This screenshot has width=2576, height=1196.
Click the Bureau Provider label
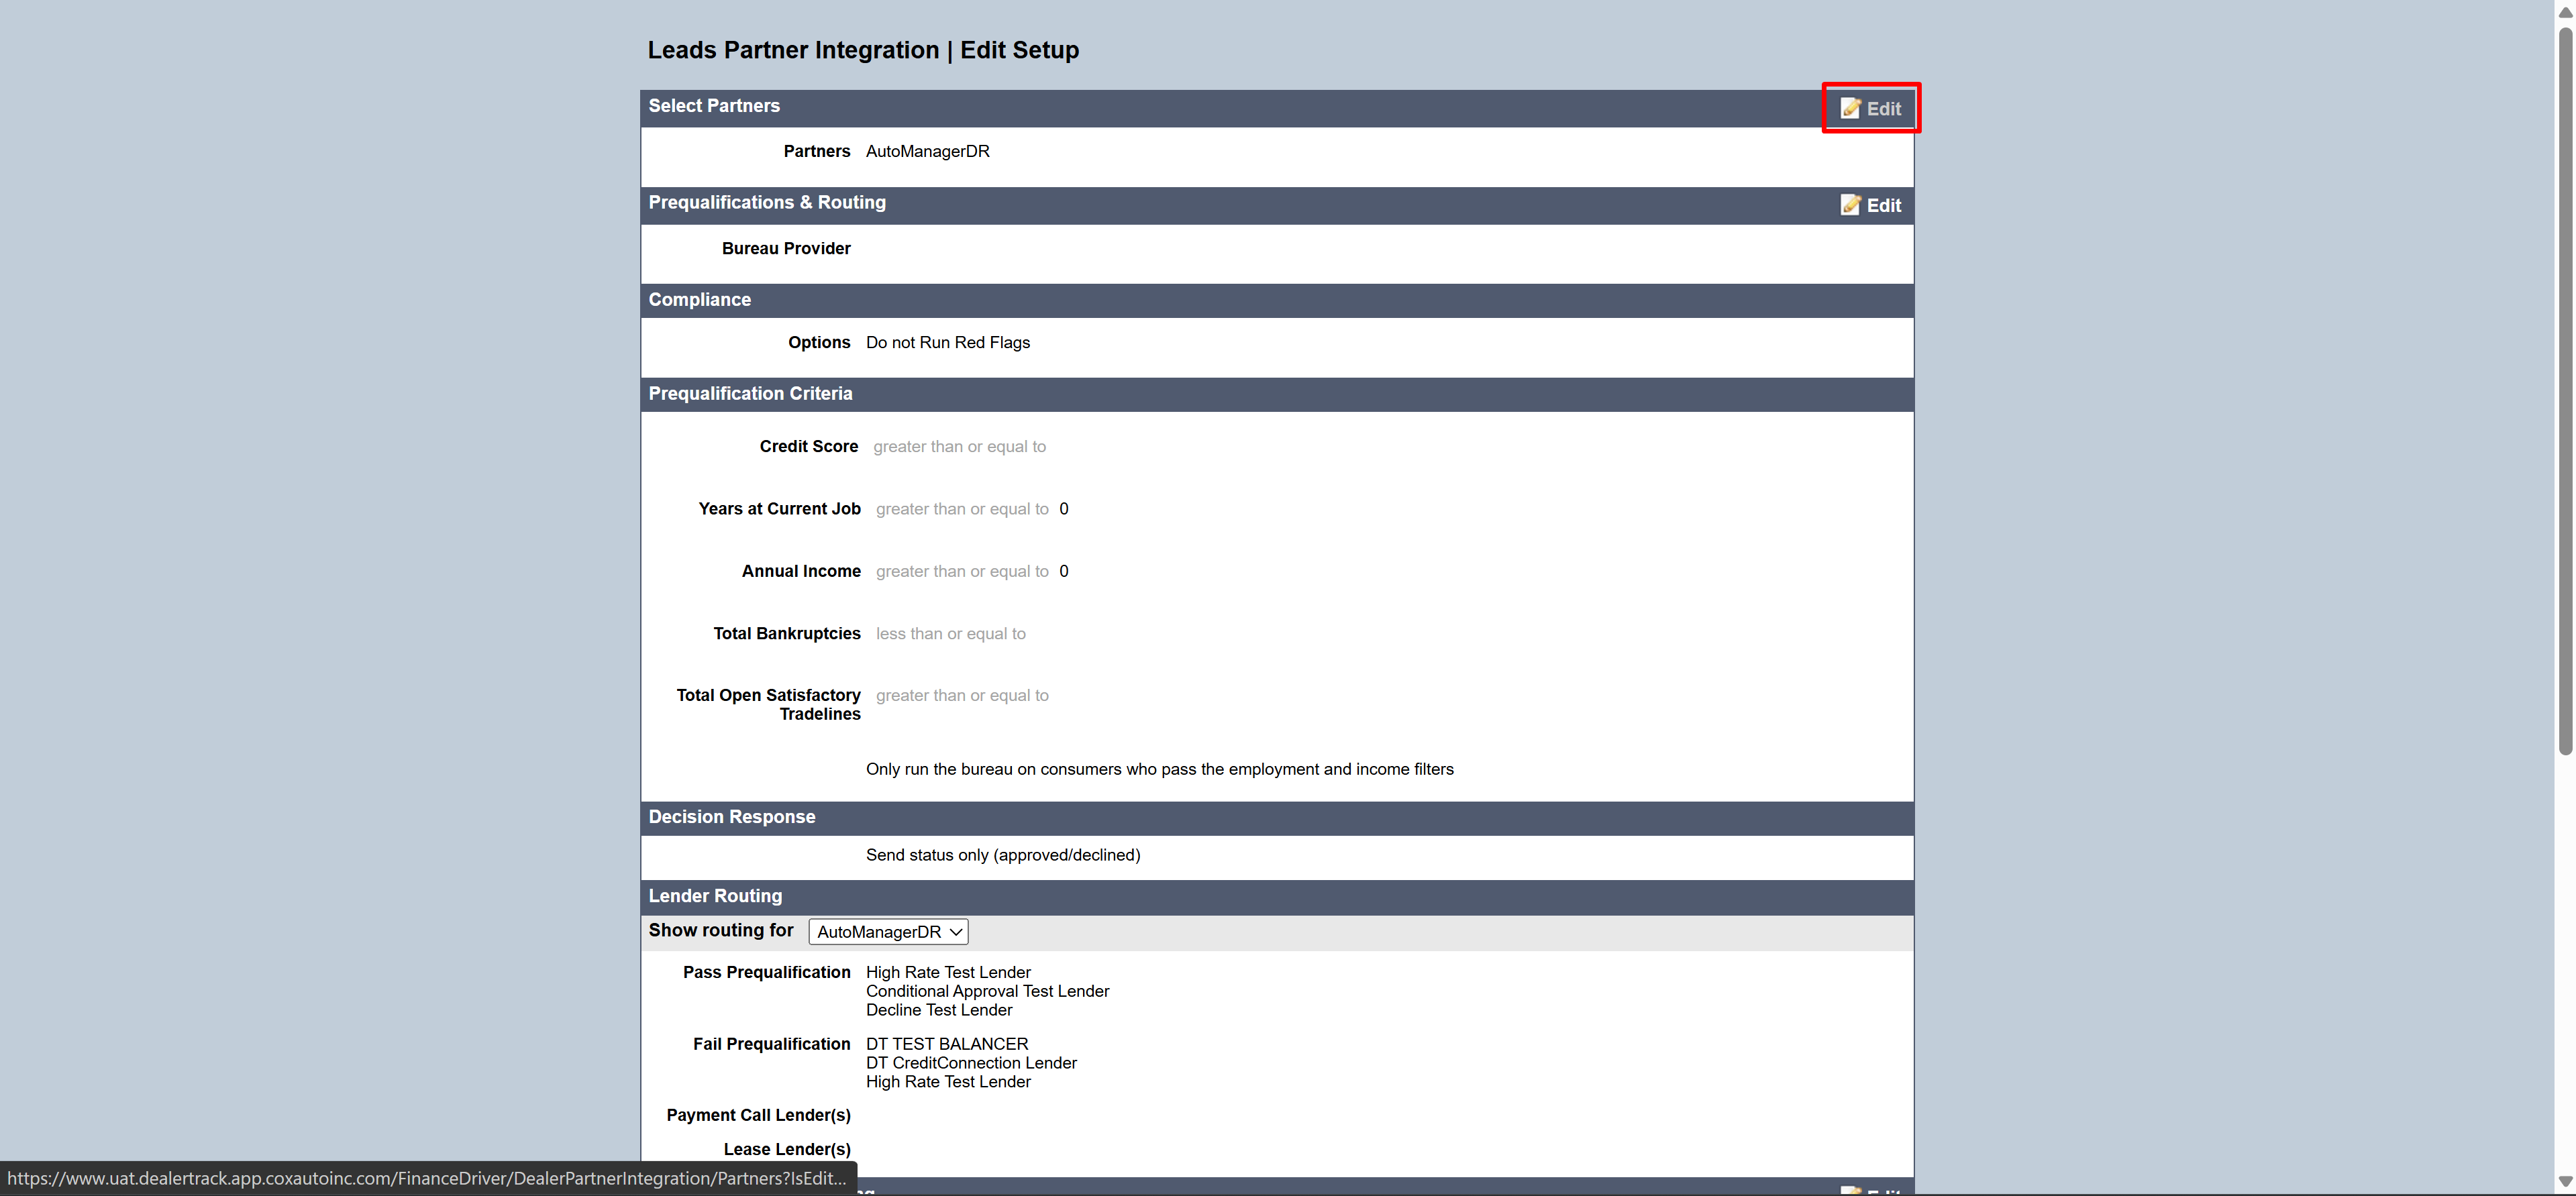786,248
